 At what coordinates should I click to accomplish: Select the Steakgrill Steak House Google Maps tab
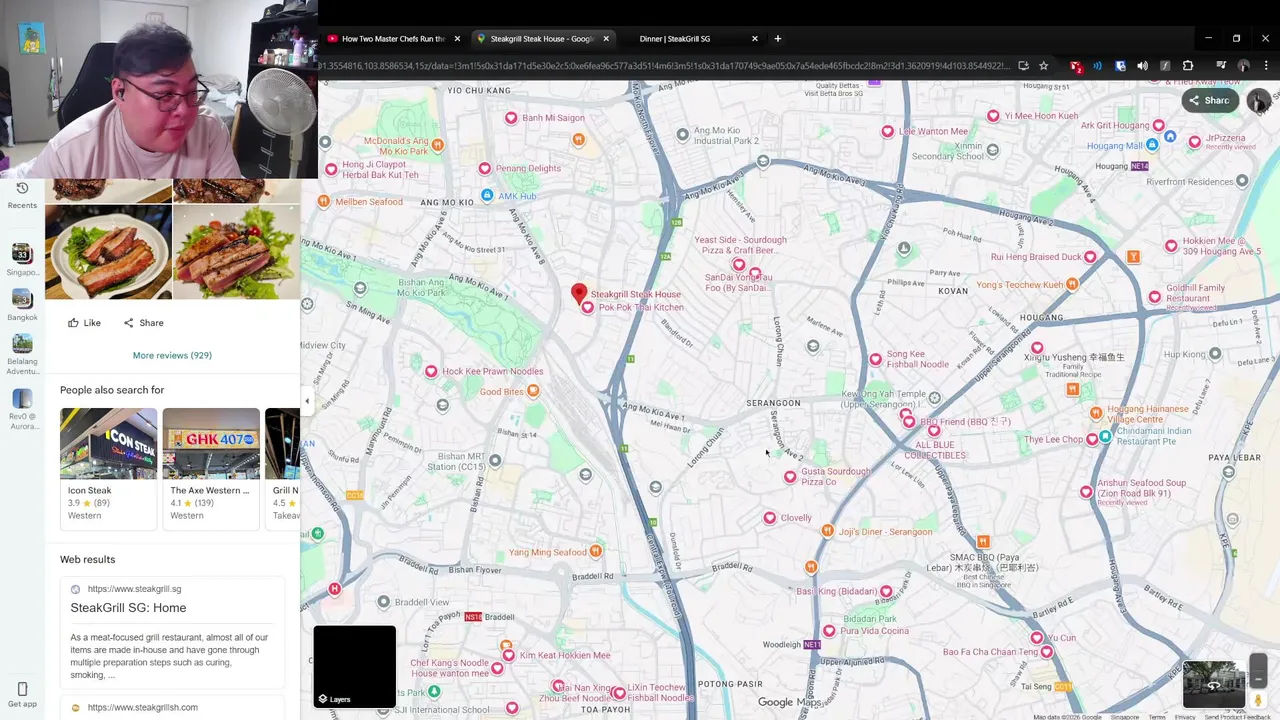[543, 39]
